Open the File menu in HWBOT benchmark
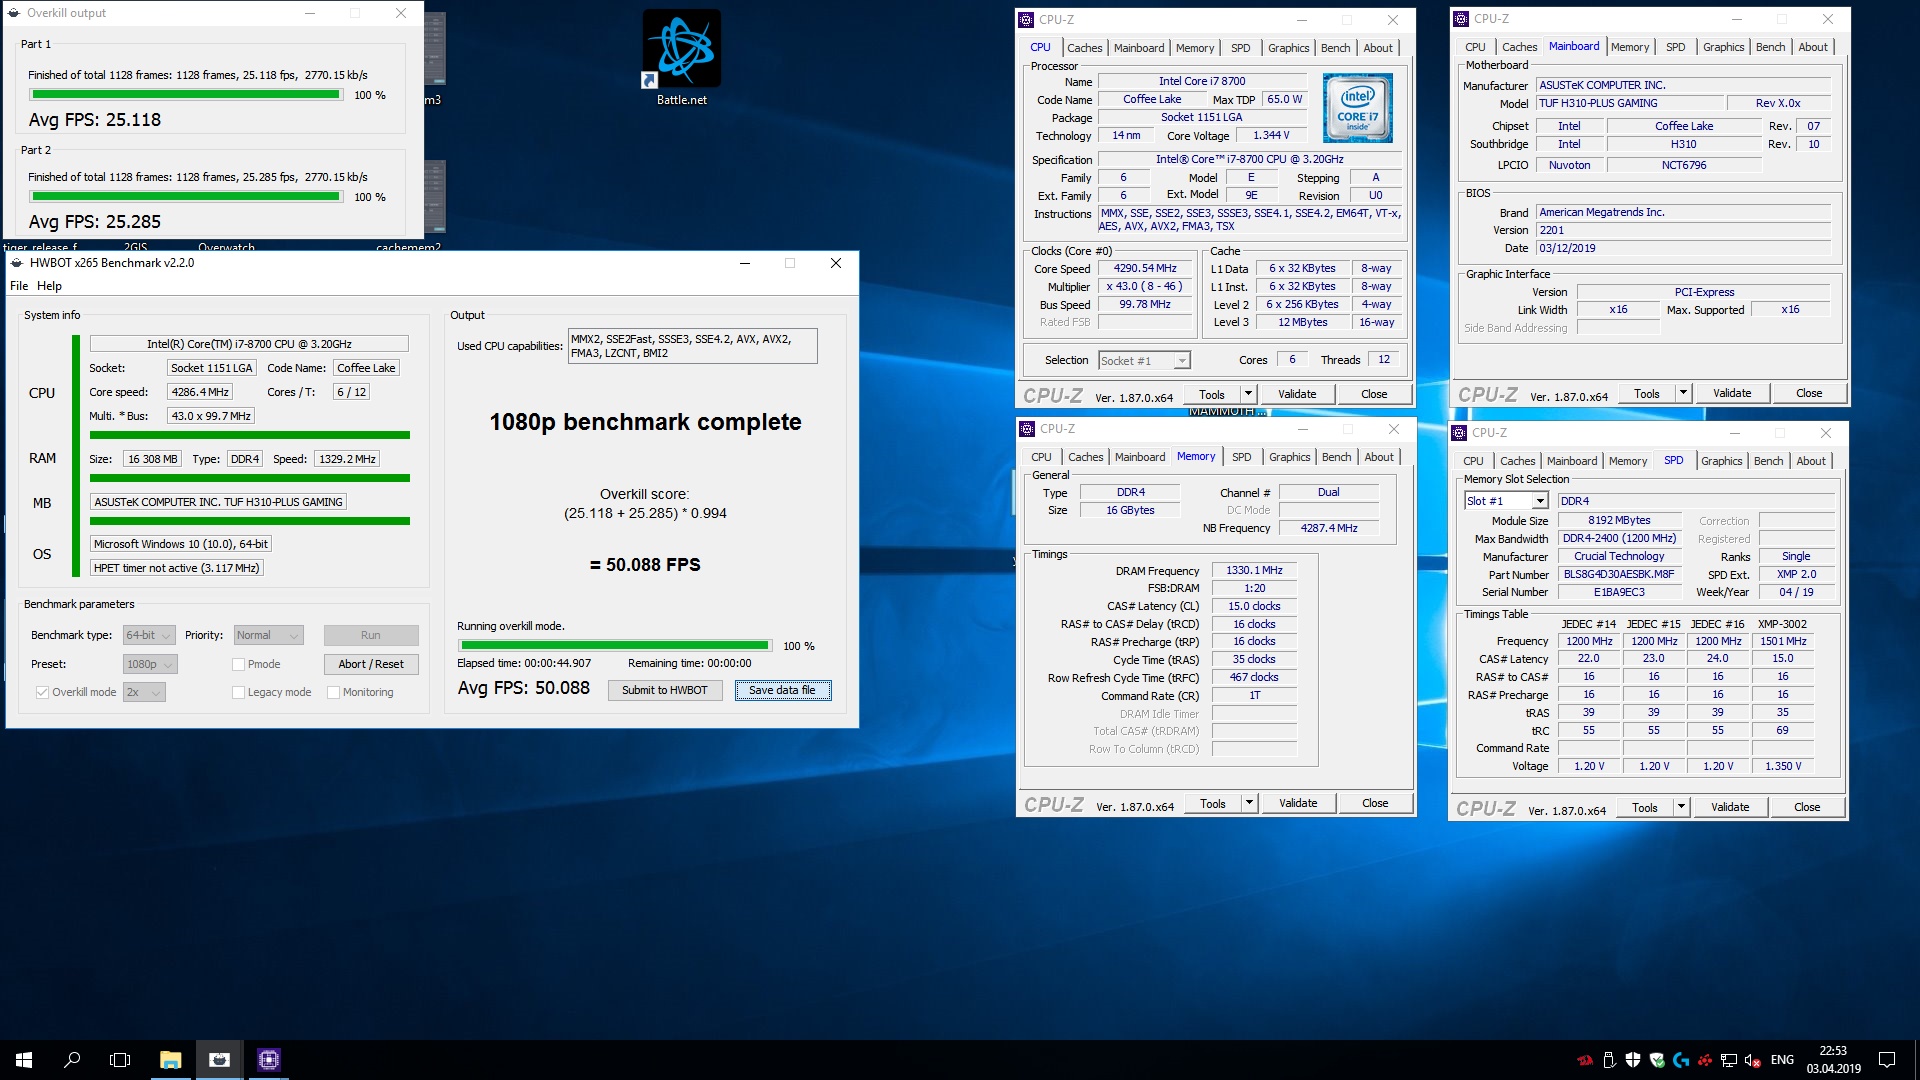This screenshot has width=1920, height=1080. [19, 286]
